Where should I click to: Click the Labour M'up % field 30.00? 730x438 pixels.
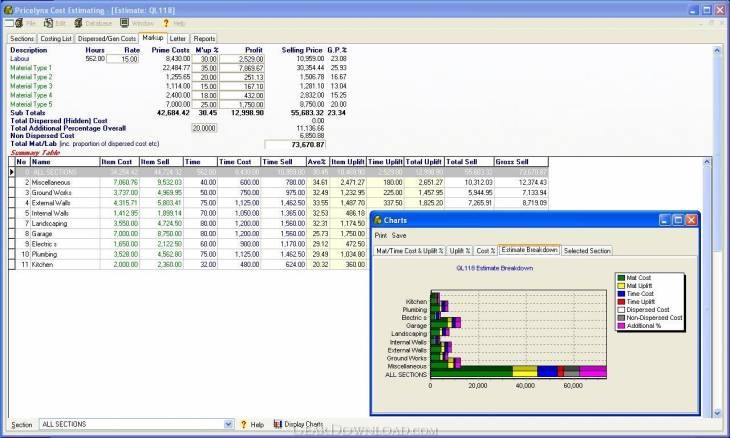coord(205,59)
